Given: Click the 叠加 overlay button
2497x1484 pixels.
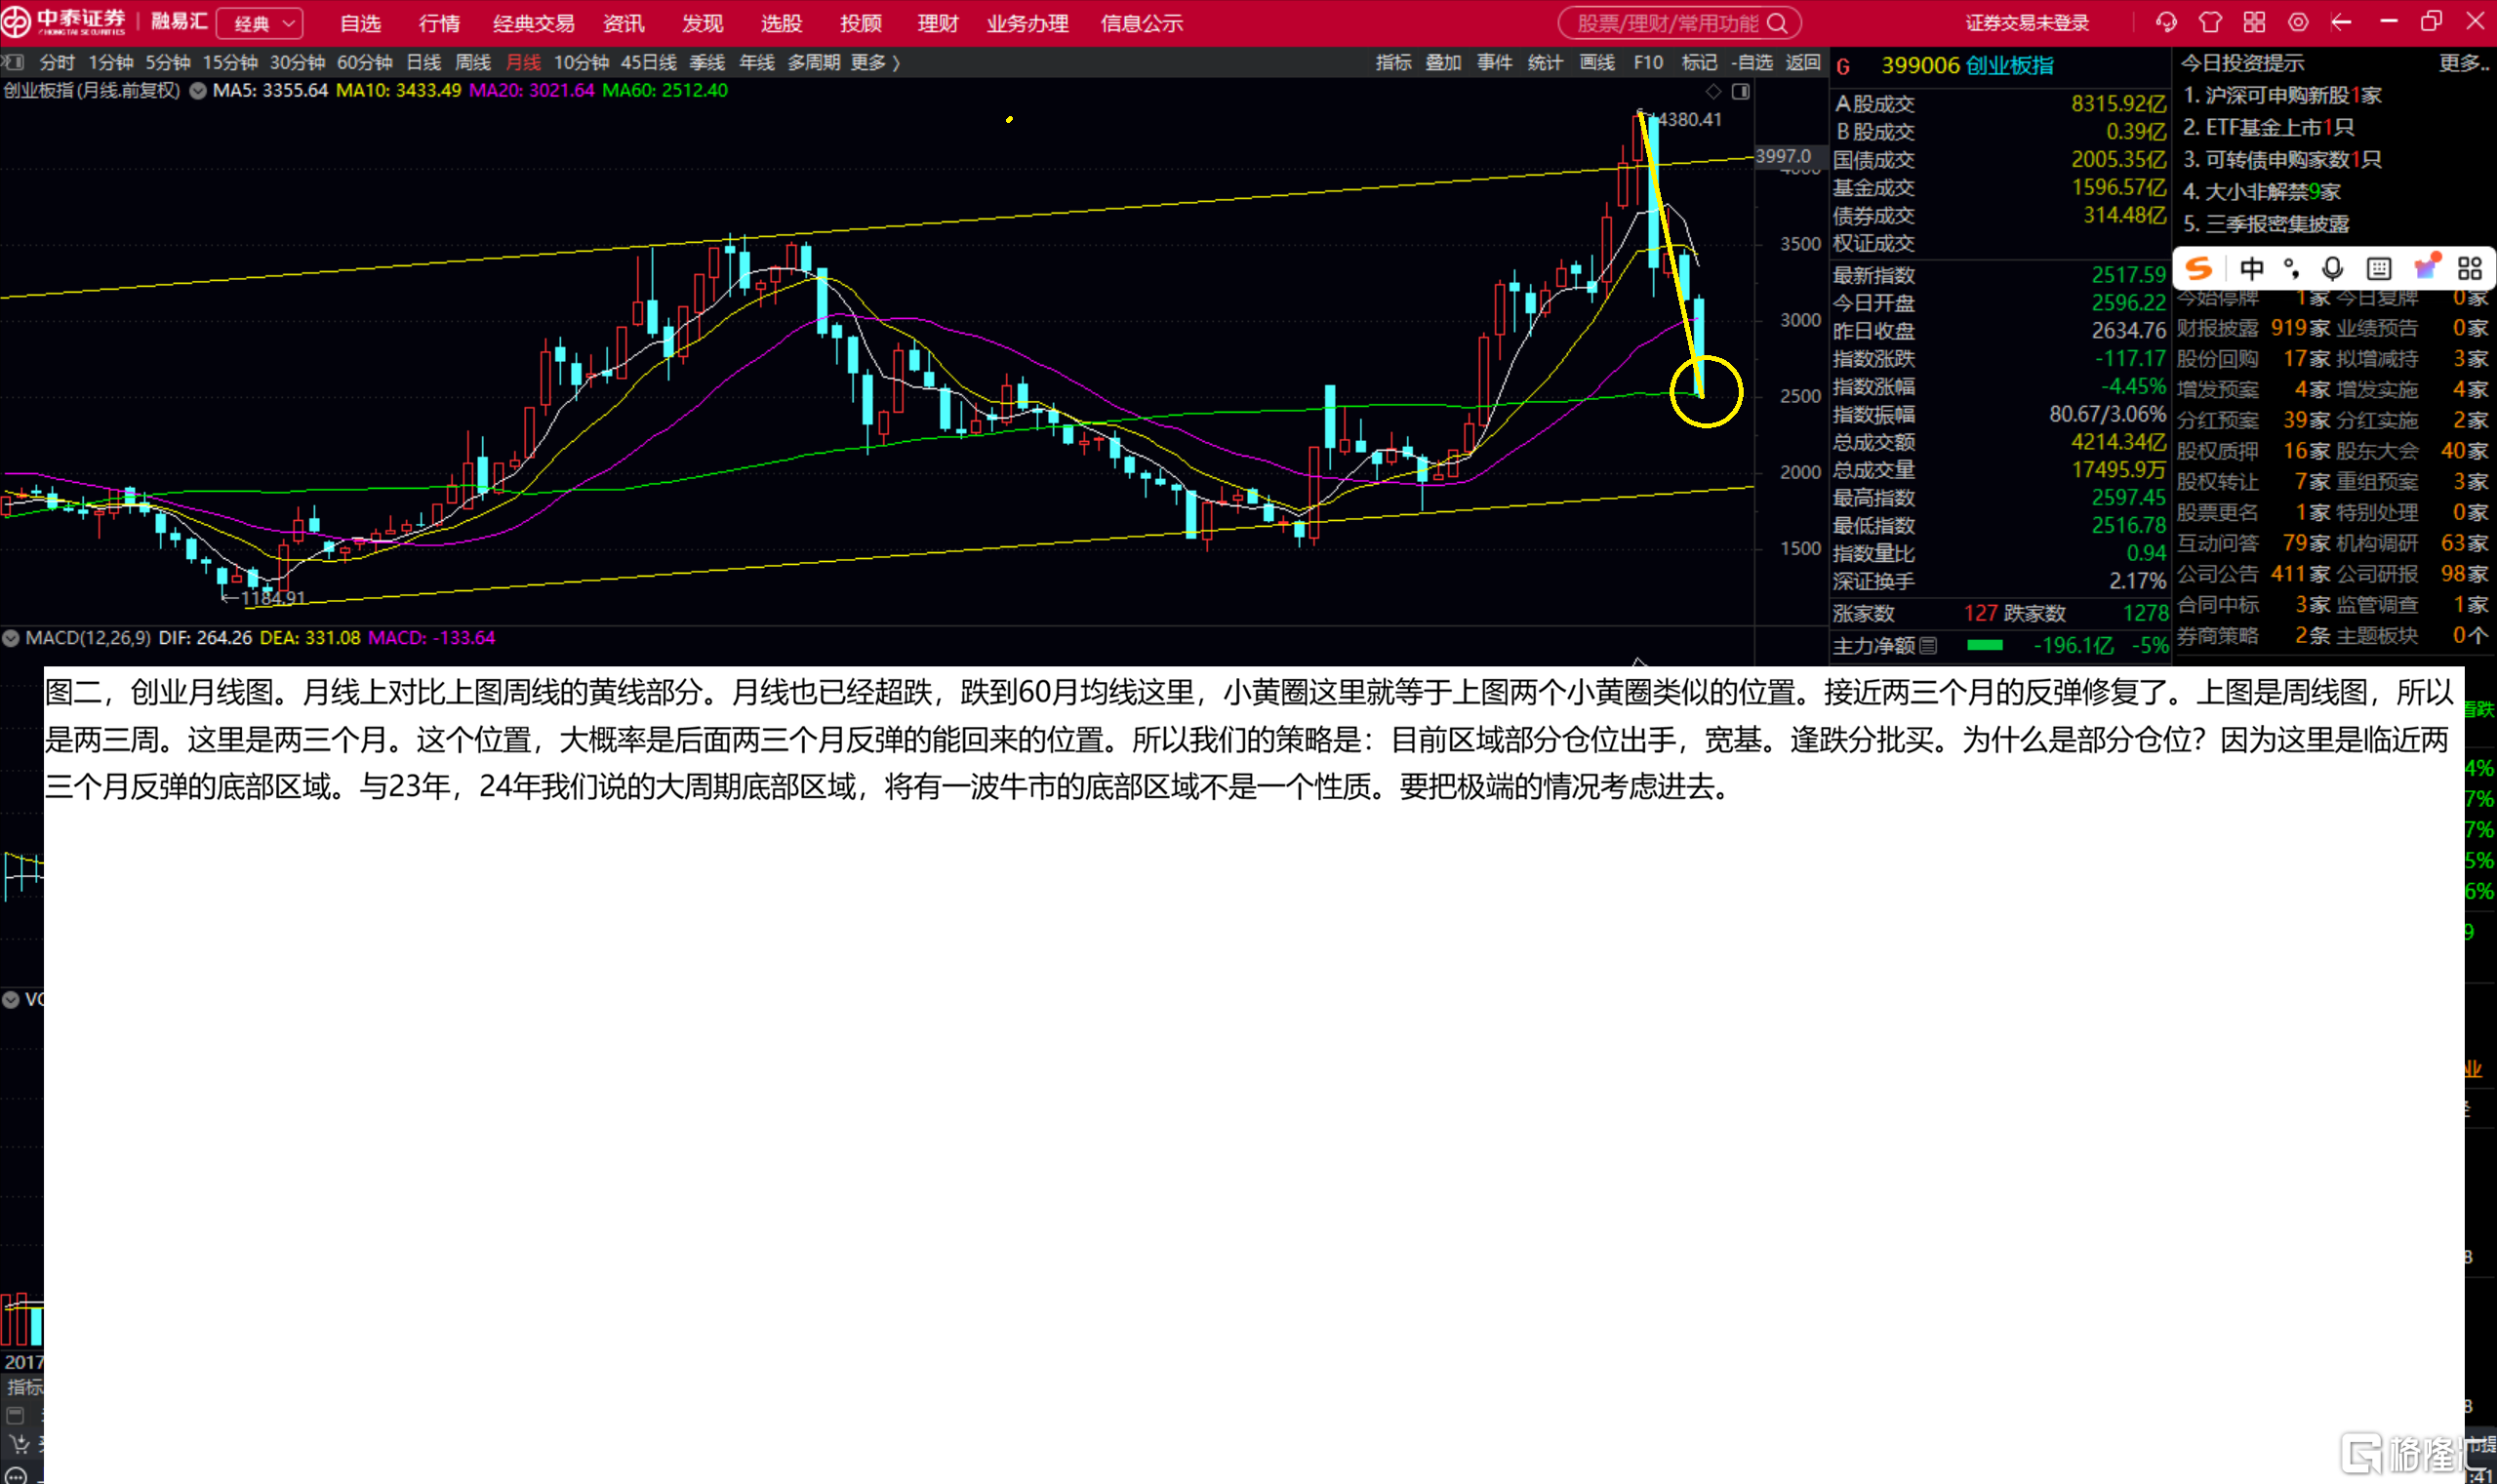Looking at the screenshot, I should pyautogui.click(x=1443, y=62).
